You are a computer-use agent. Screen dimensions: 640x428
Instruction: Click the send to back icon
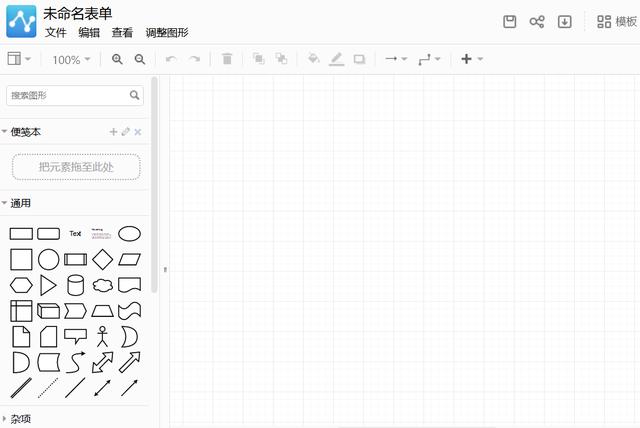[x=281, y=59]
